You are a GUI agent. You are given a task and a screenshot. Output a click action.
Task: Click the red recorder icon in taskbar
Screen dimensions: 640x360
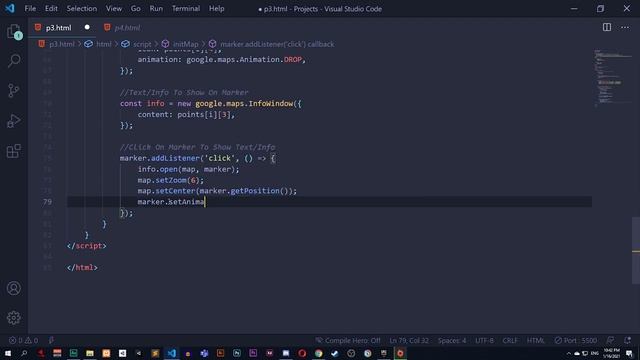click(400, 353)
